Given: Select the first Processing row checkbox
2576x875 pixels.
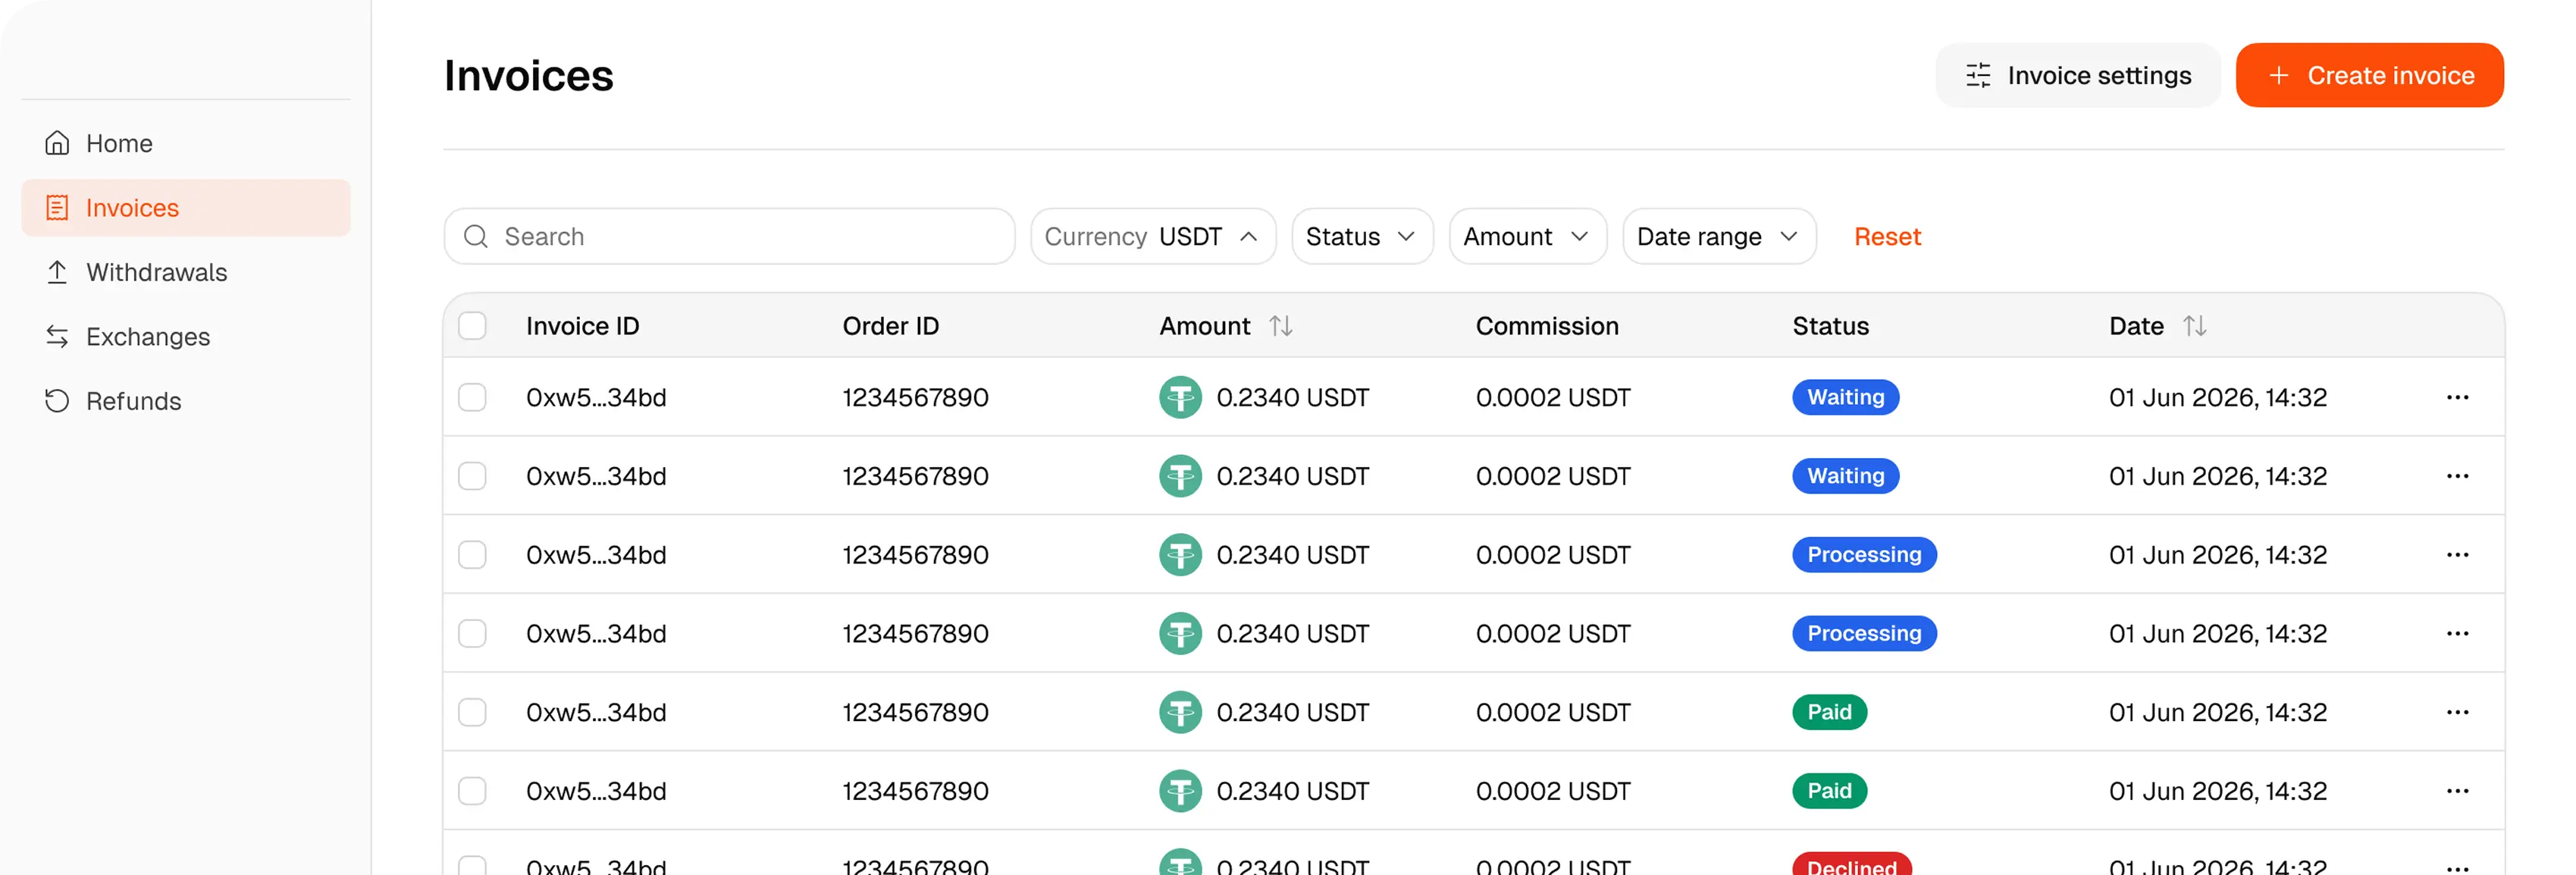Looking at the screenshot, I should 472,555.
